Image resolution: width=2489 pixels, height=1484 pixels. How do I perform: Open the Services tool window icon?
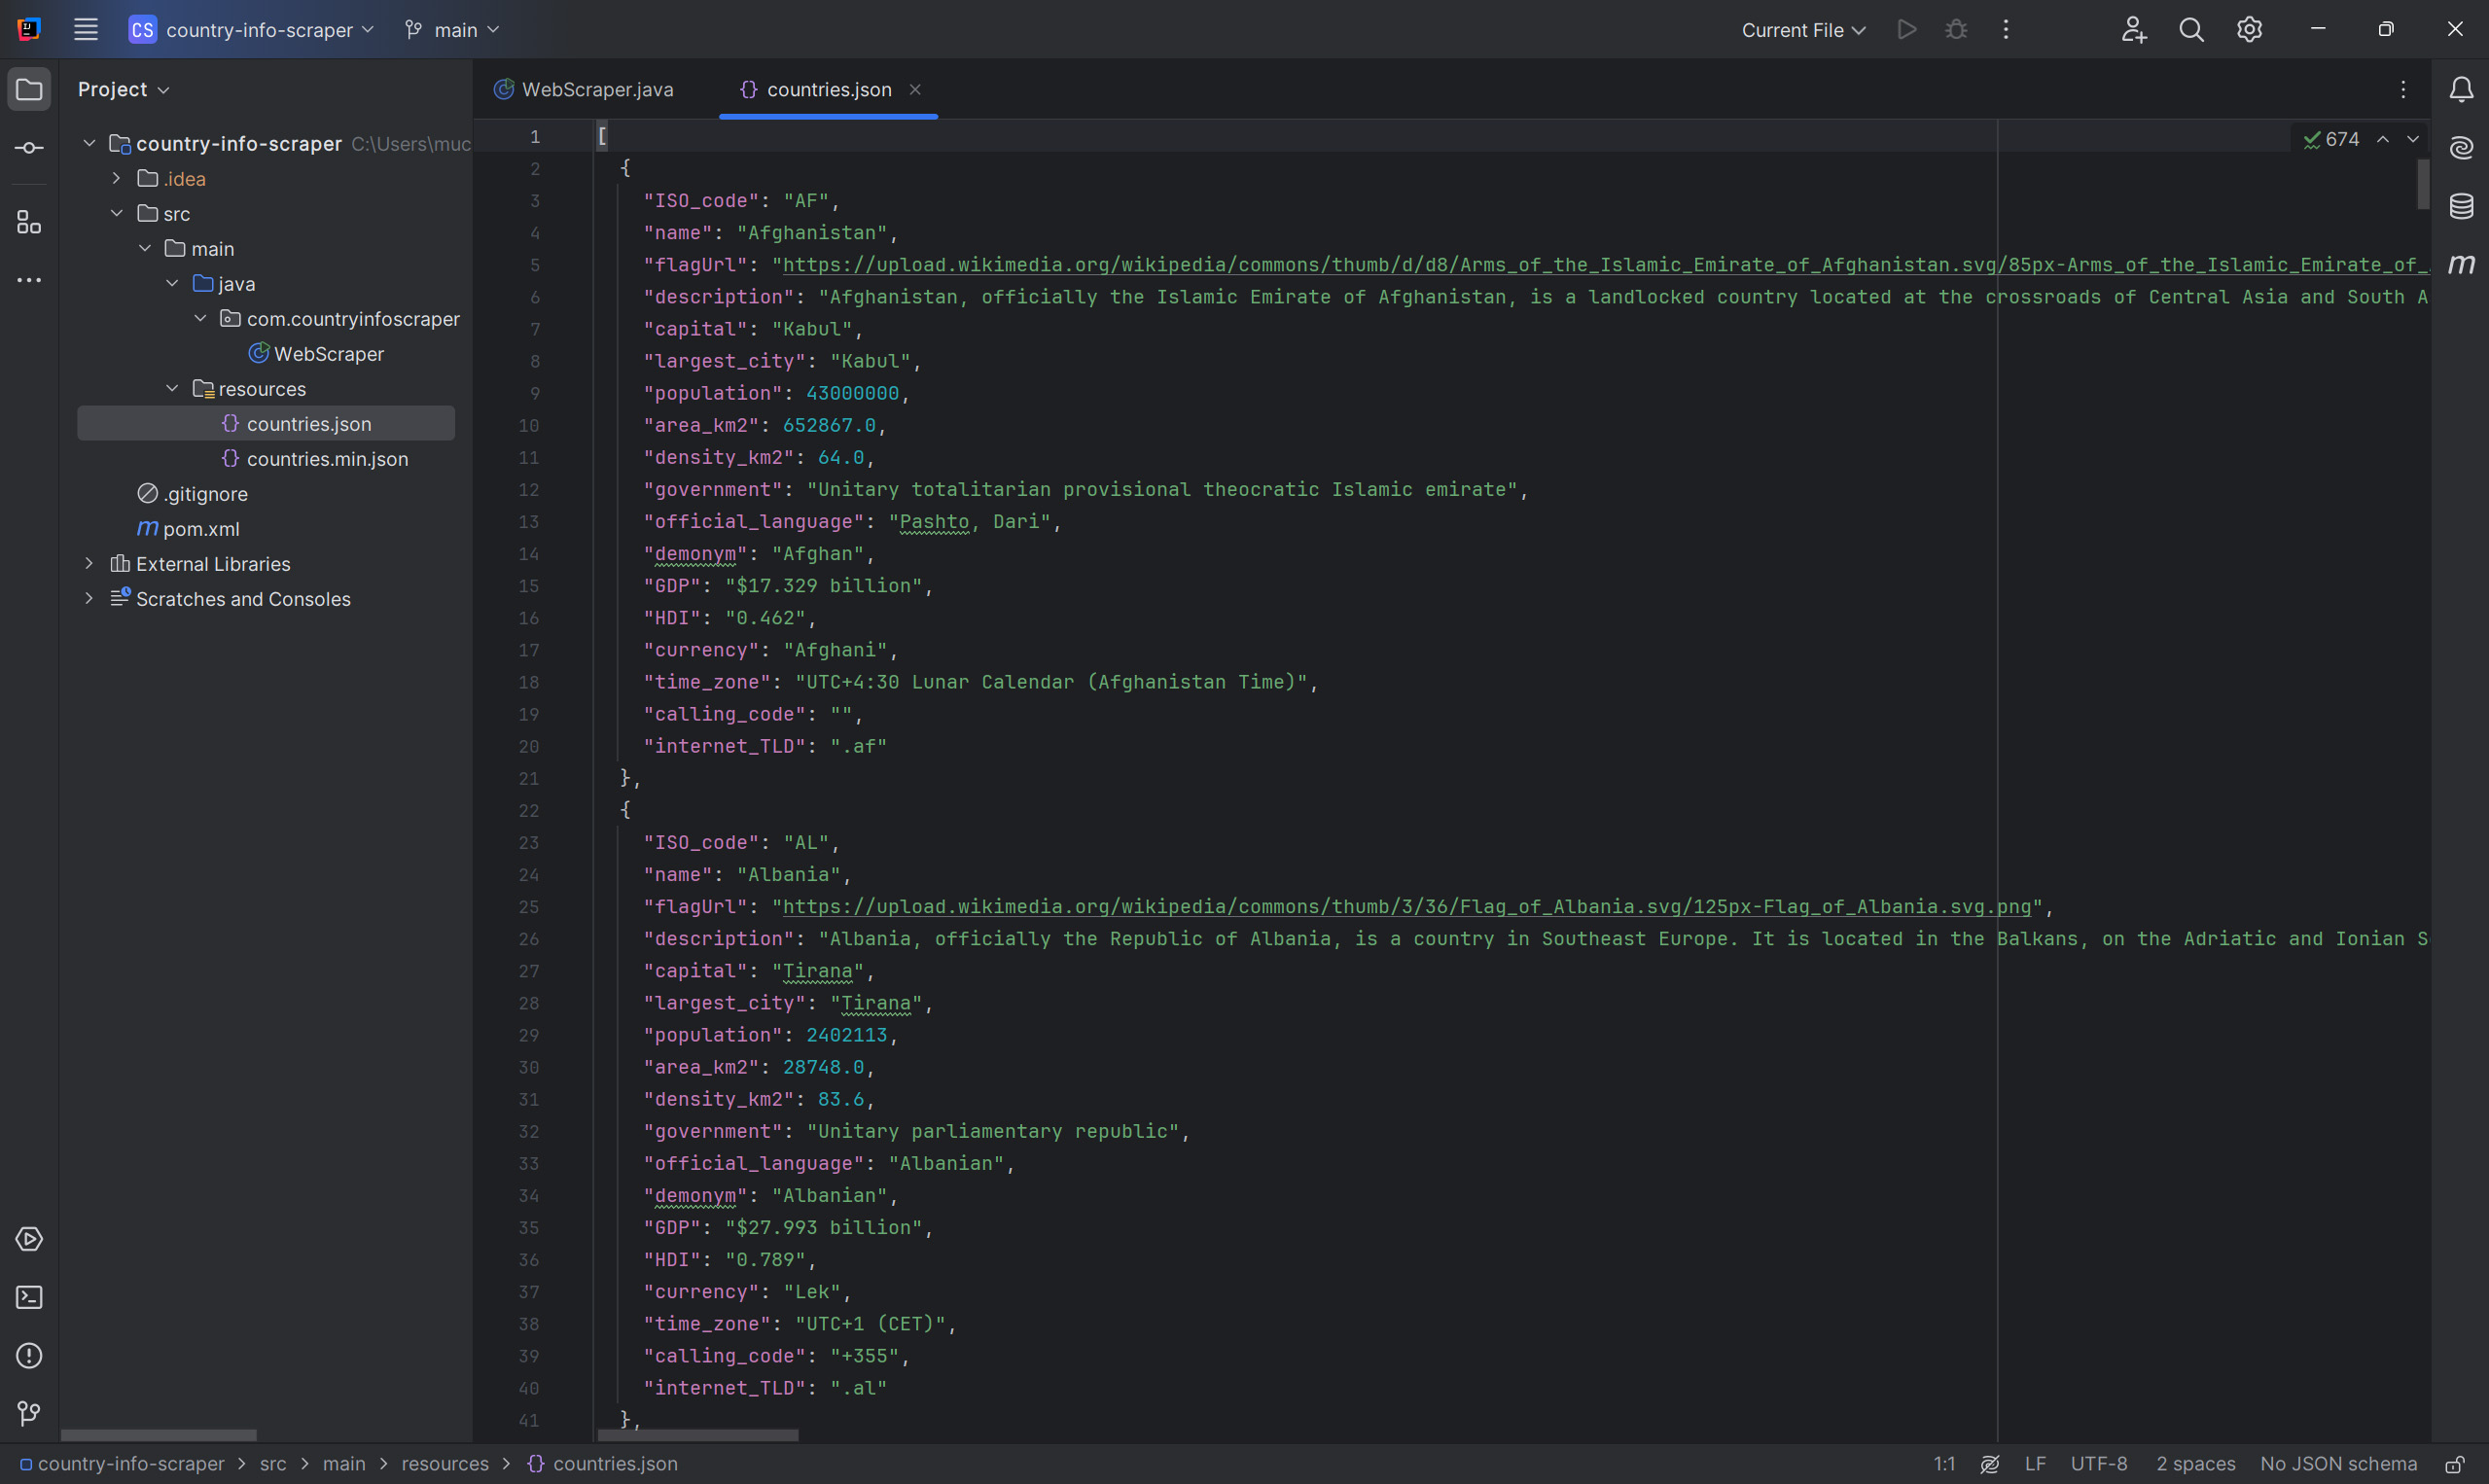(x=29, y=1239)
